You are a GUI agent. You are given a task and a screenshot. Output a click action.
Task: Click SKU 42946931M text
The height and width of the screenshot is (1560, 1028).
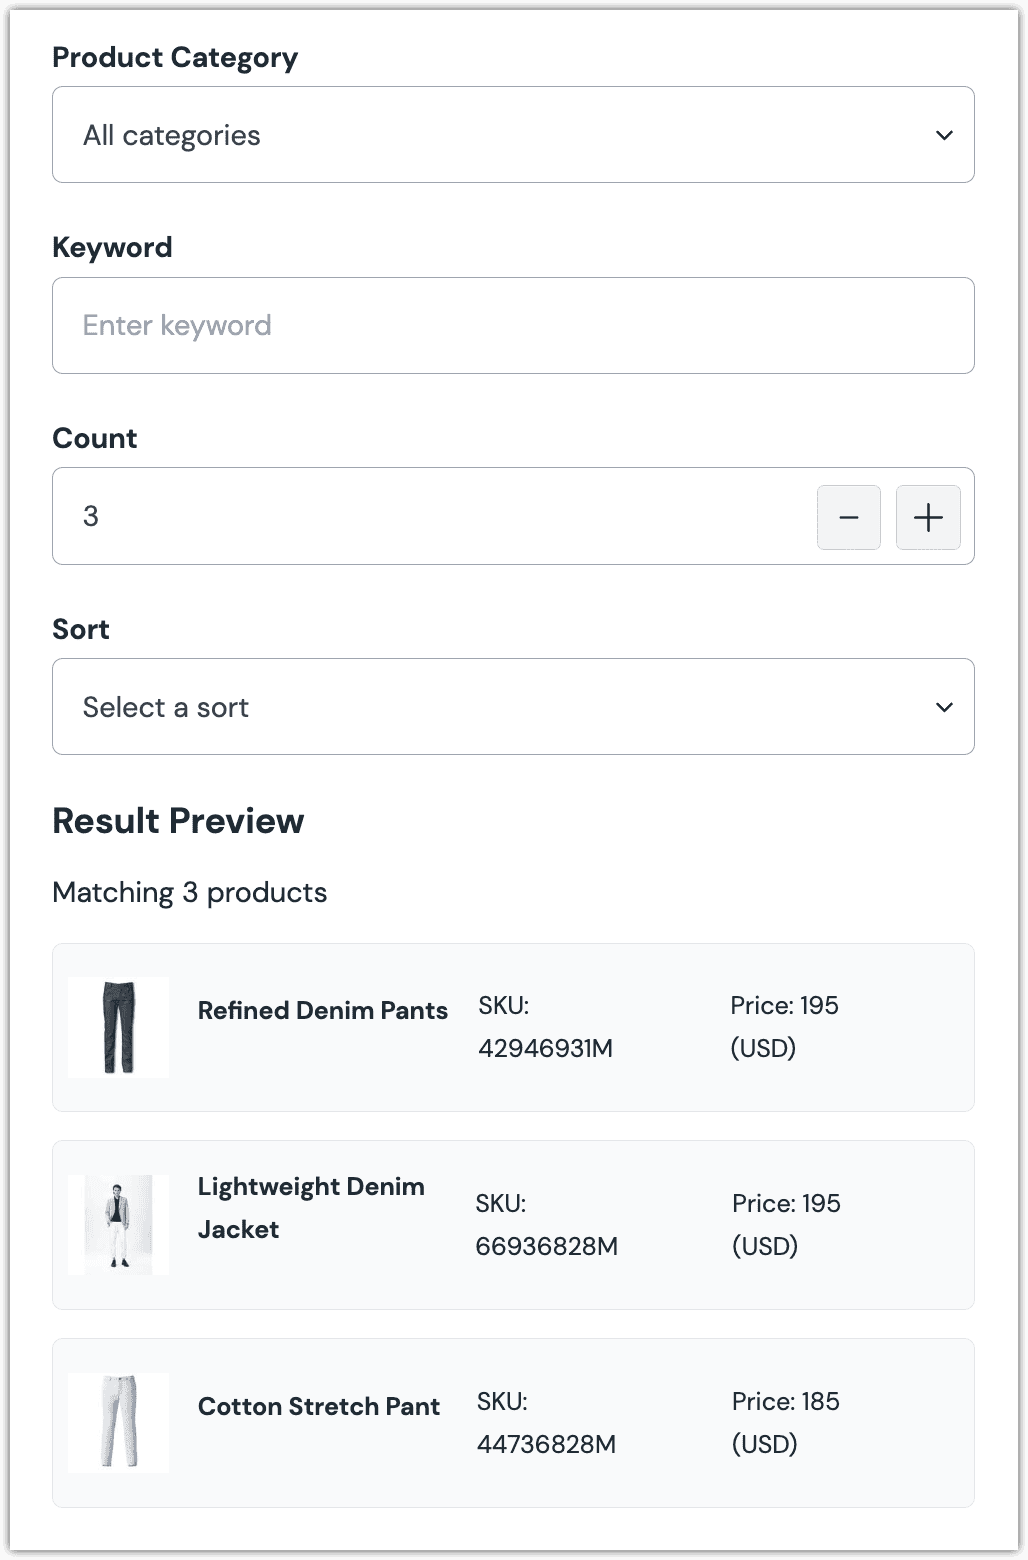tap(545, 1048)
